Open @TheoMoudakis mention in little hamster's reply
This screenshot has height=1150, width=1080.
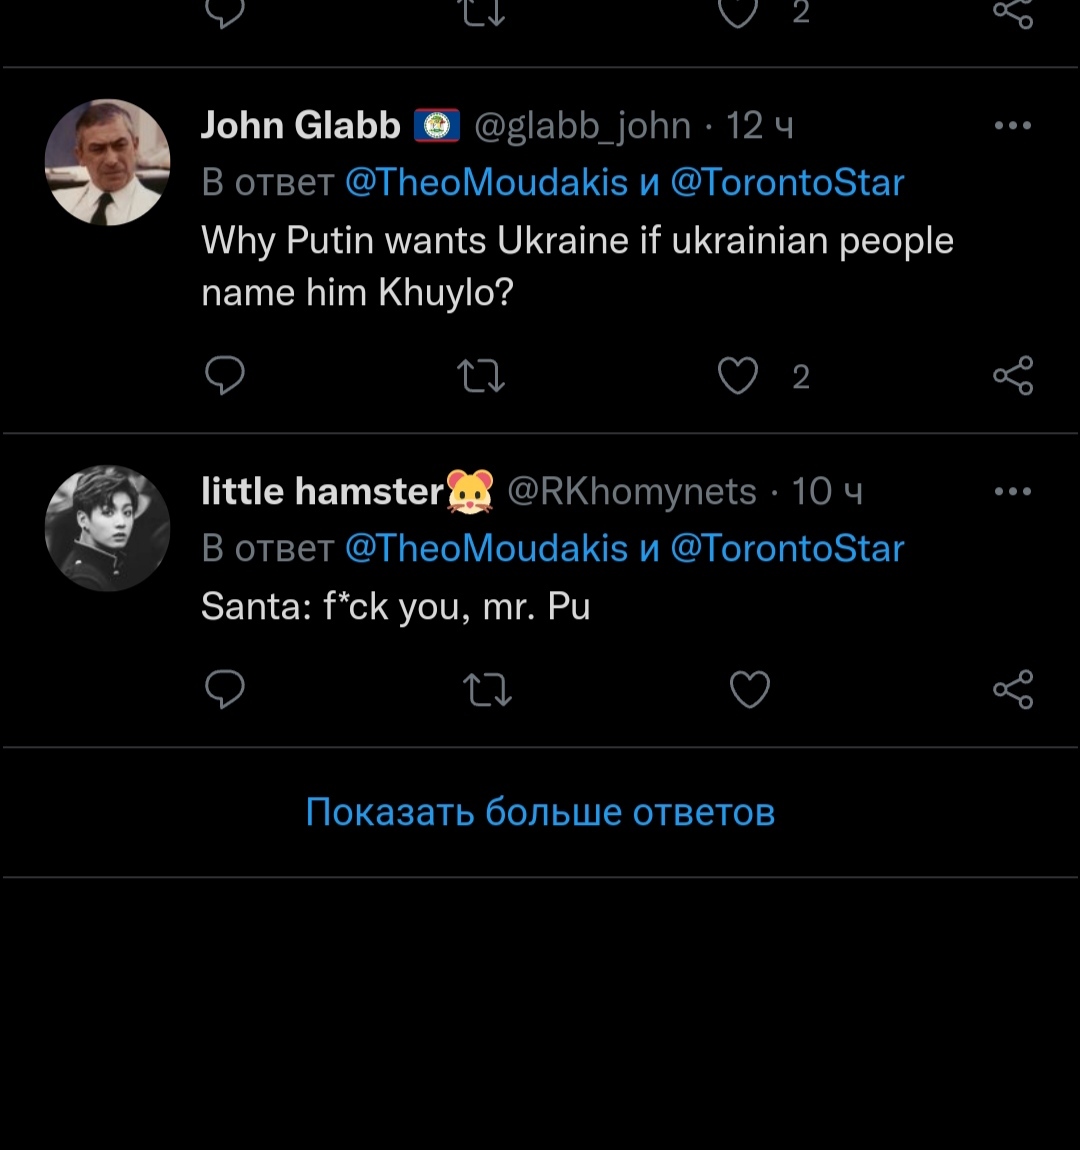point(486,549)
